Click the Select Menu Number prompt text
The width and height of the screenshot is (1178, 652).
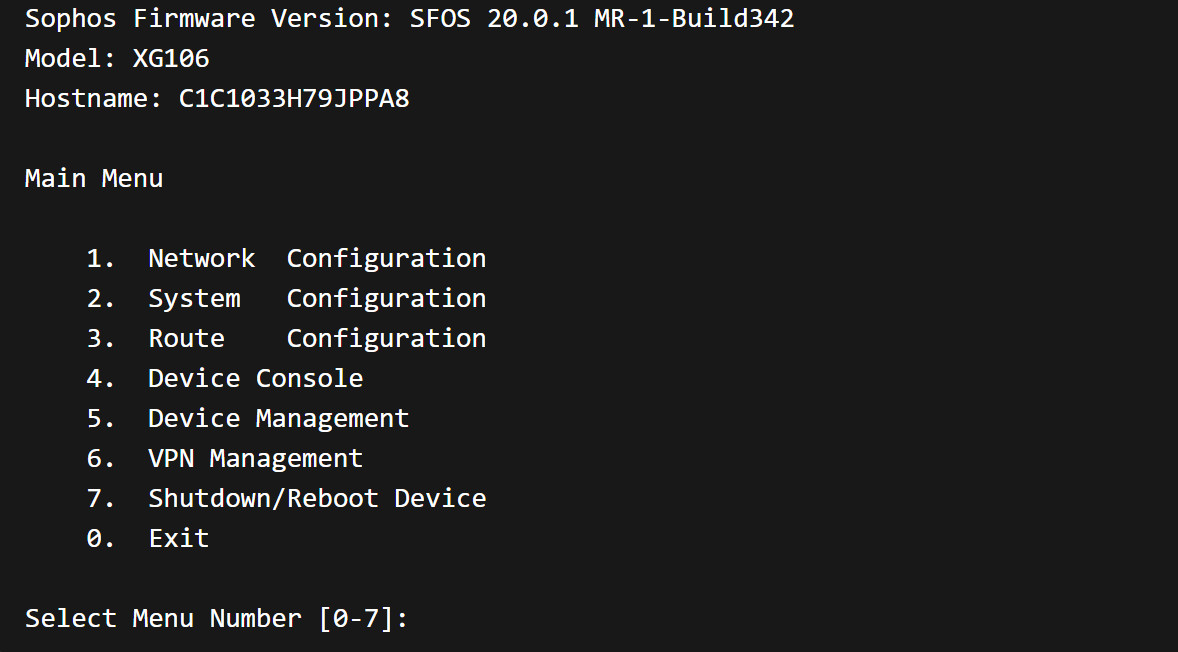[x=163, y=618]
